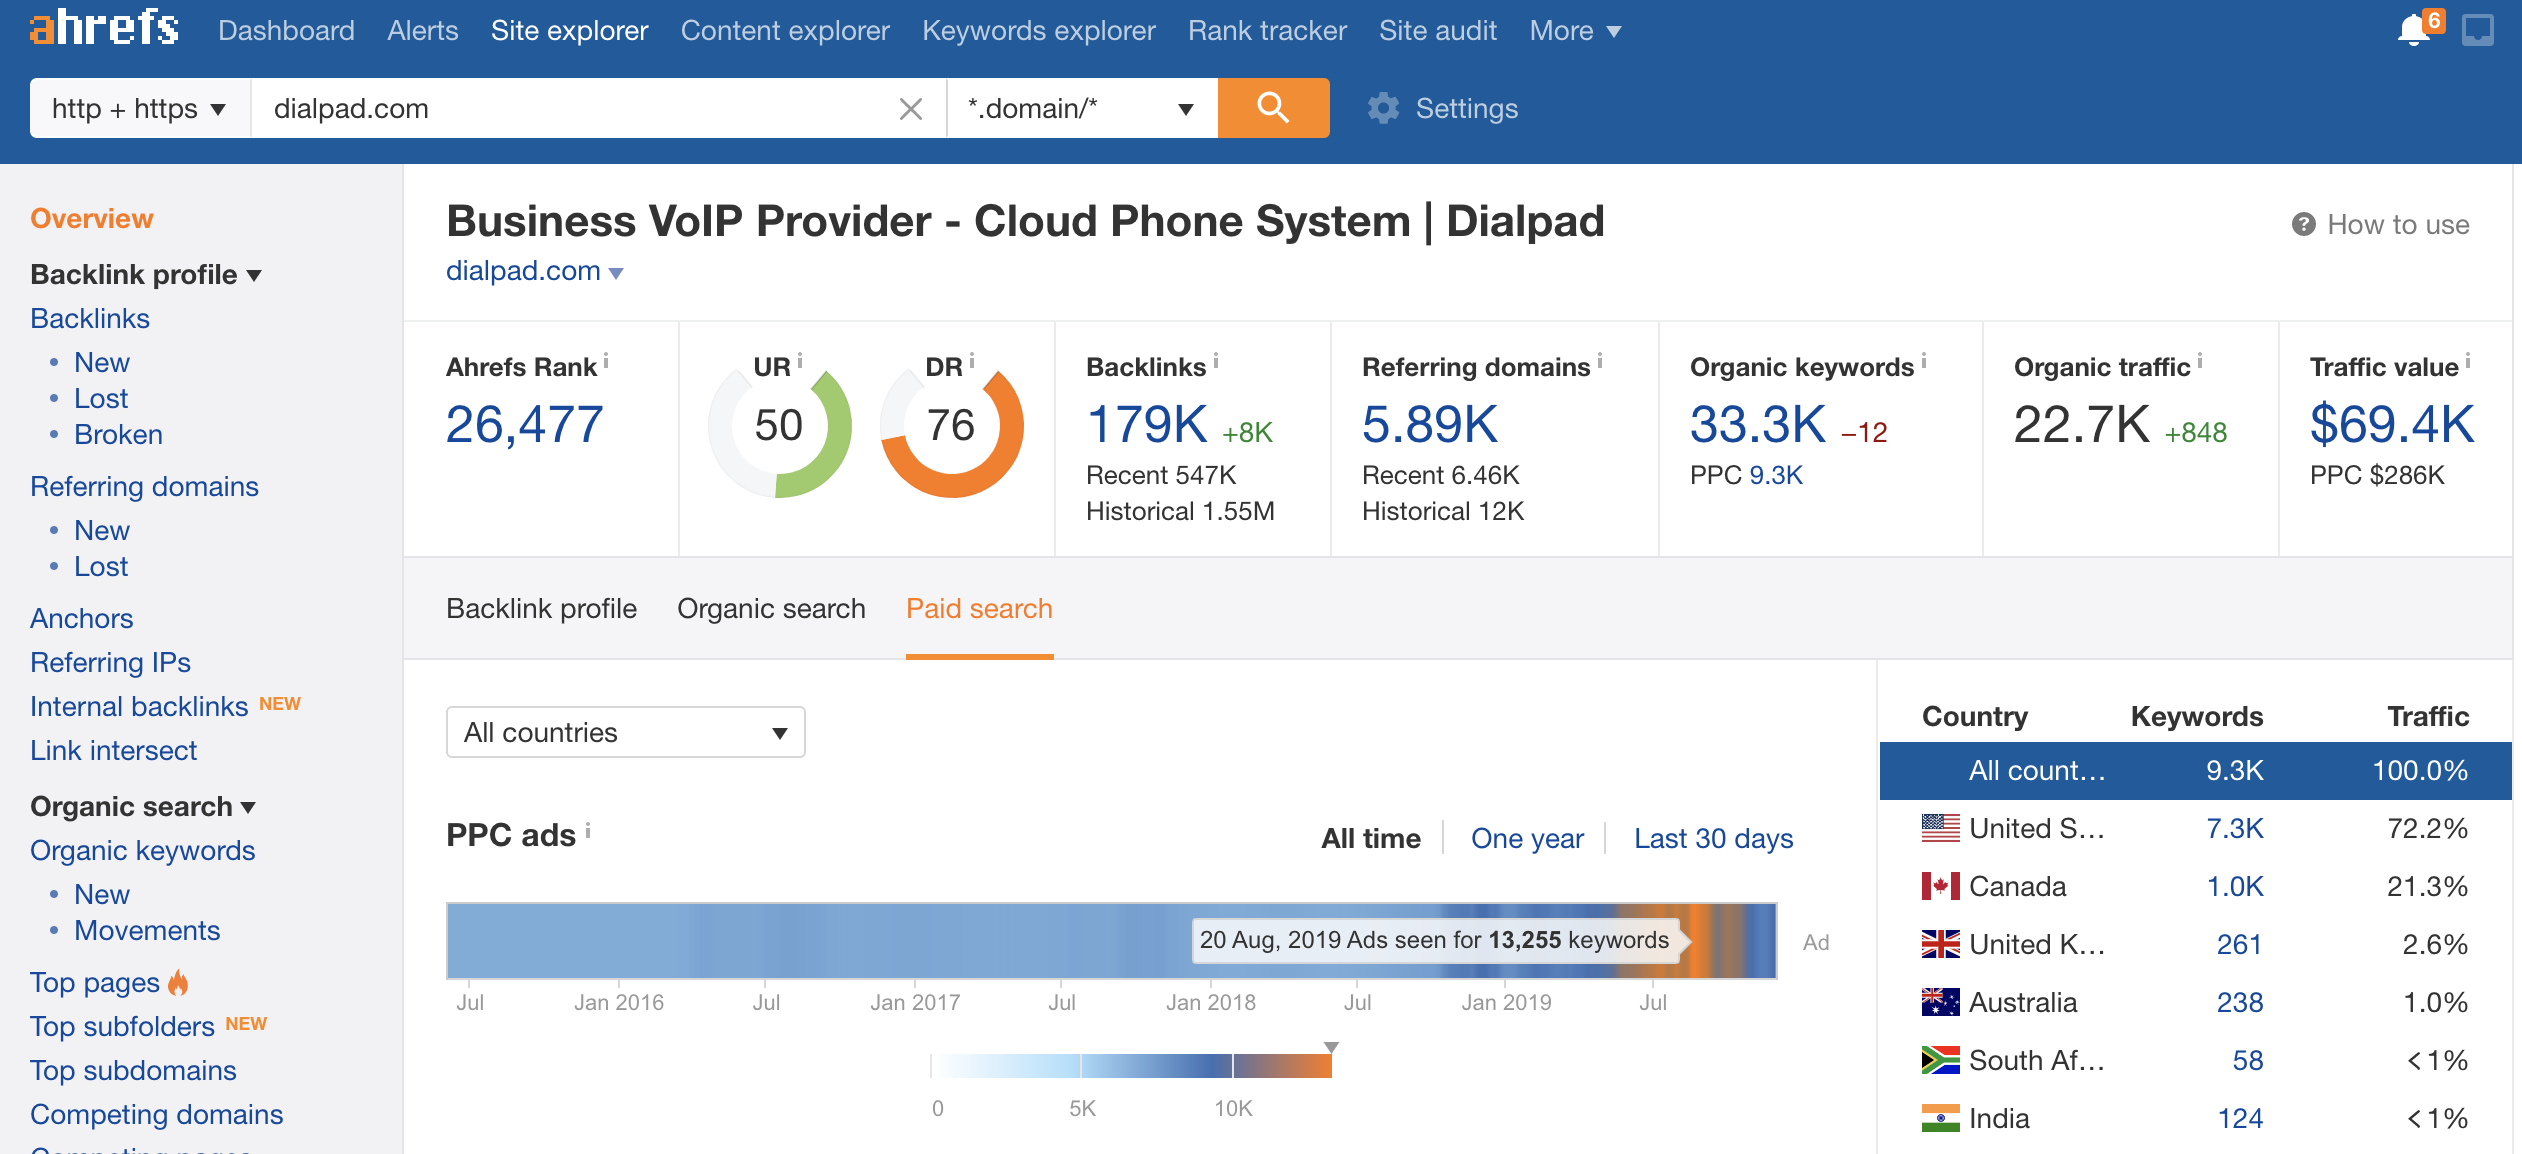Open Link intersect in sidebar

113,750
